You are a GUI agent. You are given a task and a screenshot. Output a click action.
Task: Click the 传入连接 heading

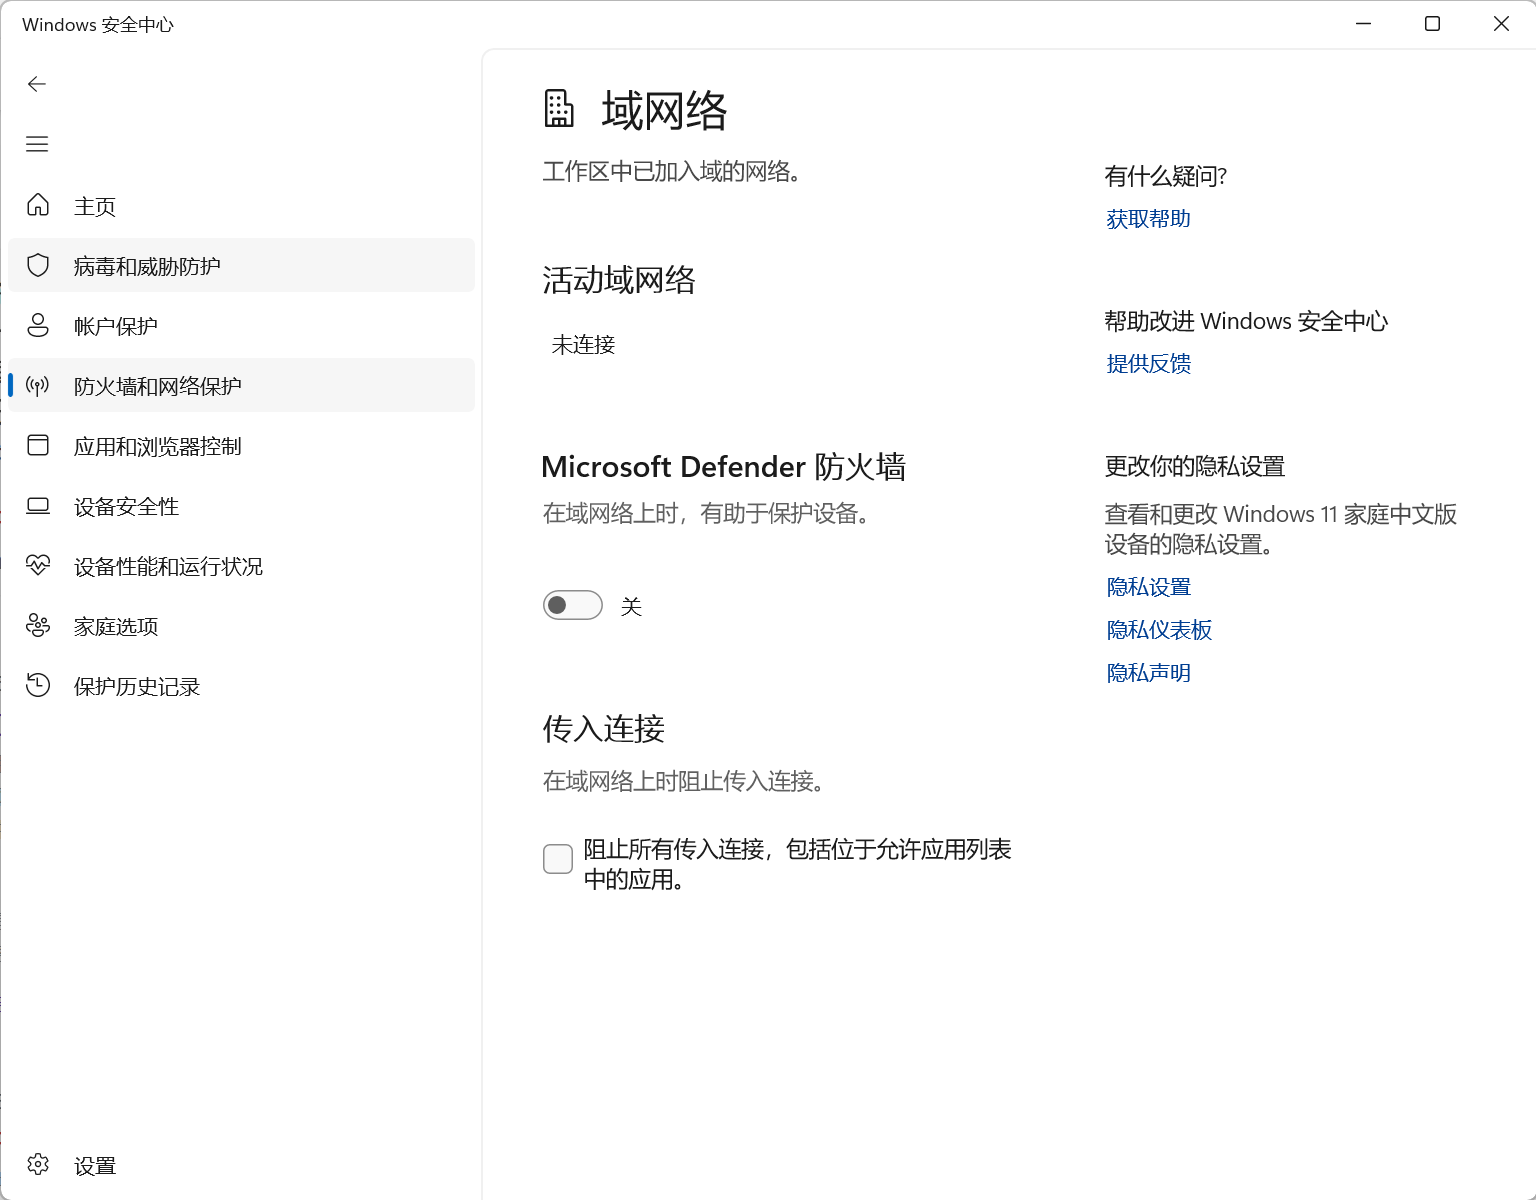pos(603,728)
